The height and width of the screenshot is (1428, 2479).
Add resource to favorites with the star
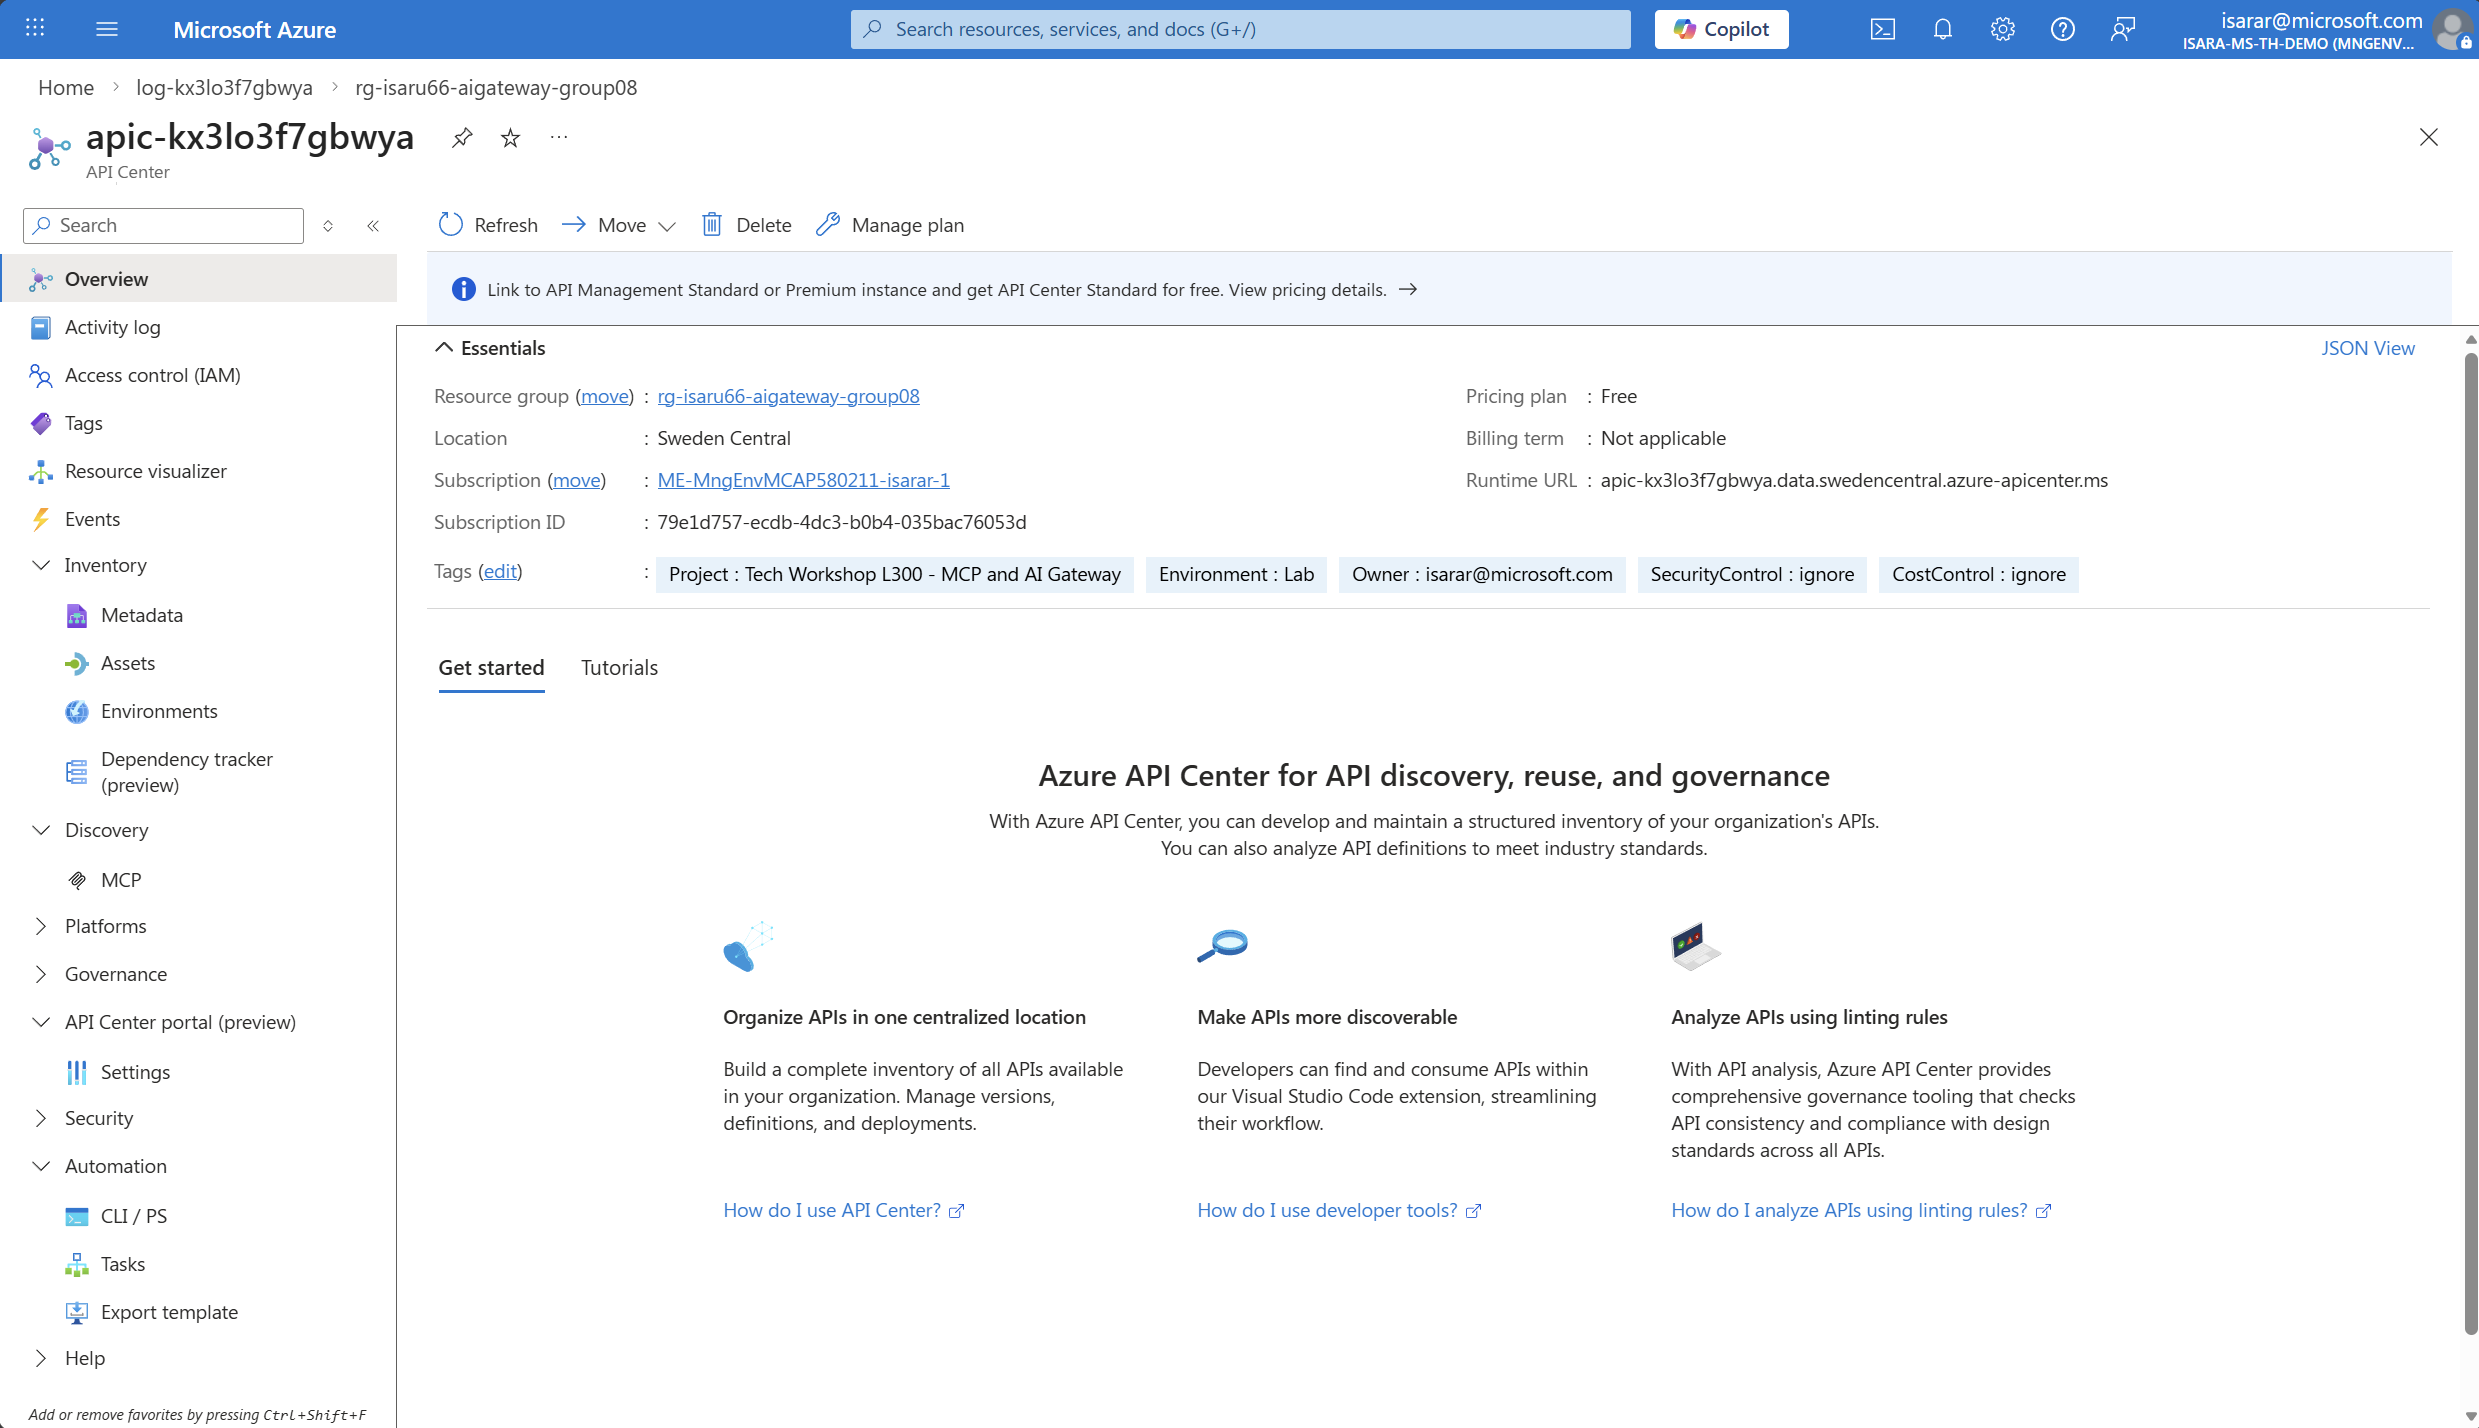pos(510,138)
